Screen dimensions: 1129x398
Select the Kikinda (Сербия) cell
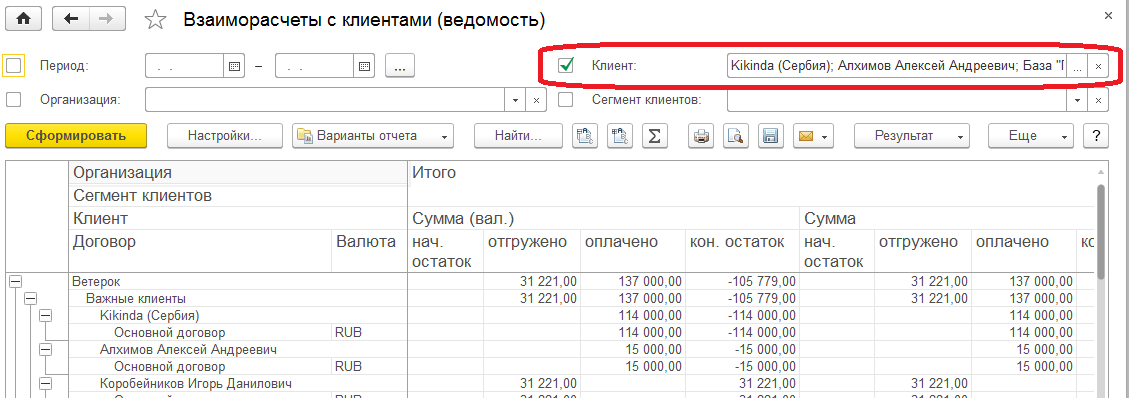pos(238,315)
